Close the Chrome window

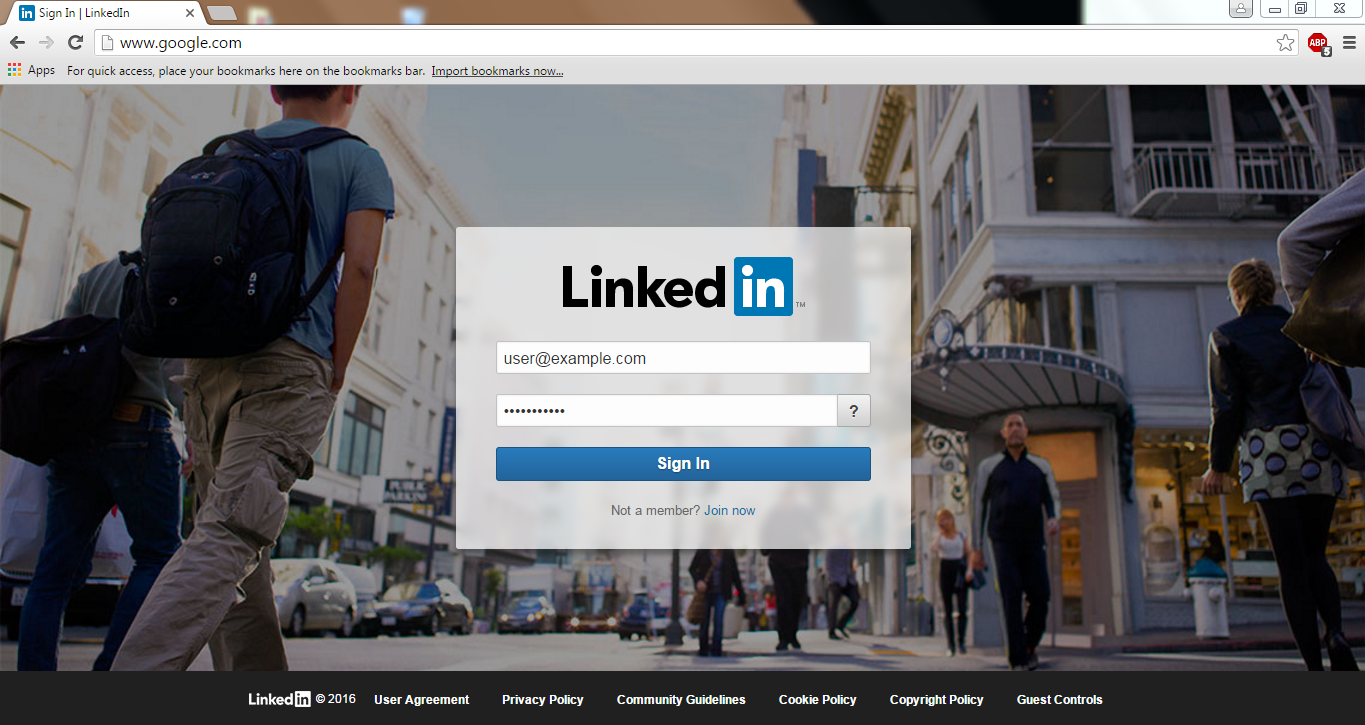[1338, 8]
